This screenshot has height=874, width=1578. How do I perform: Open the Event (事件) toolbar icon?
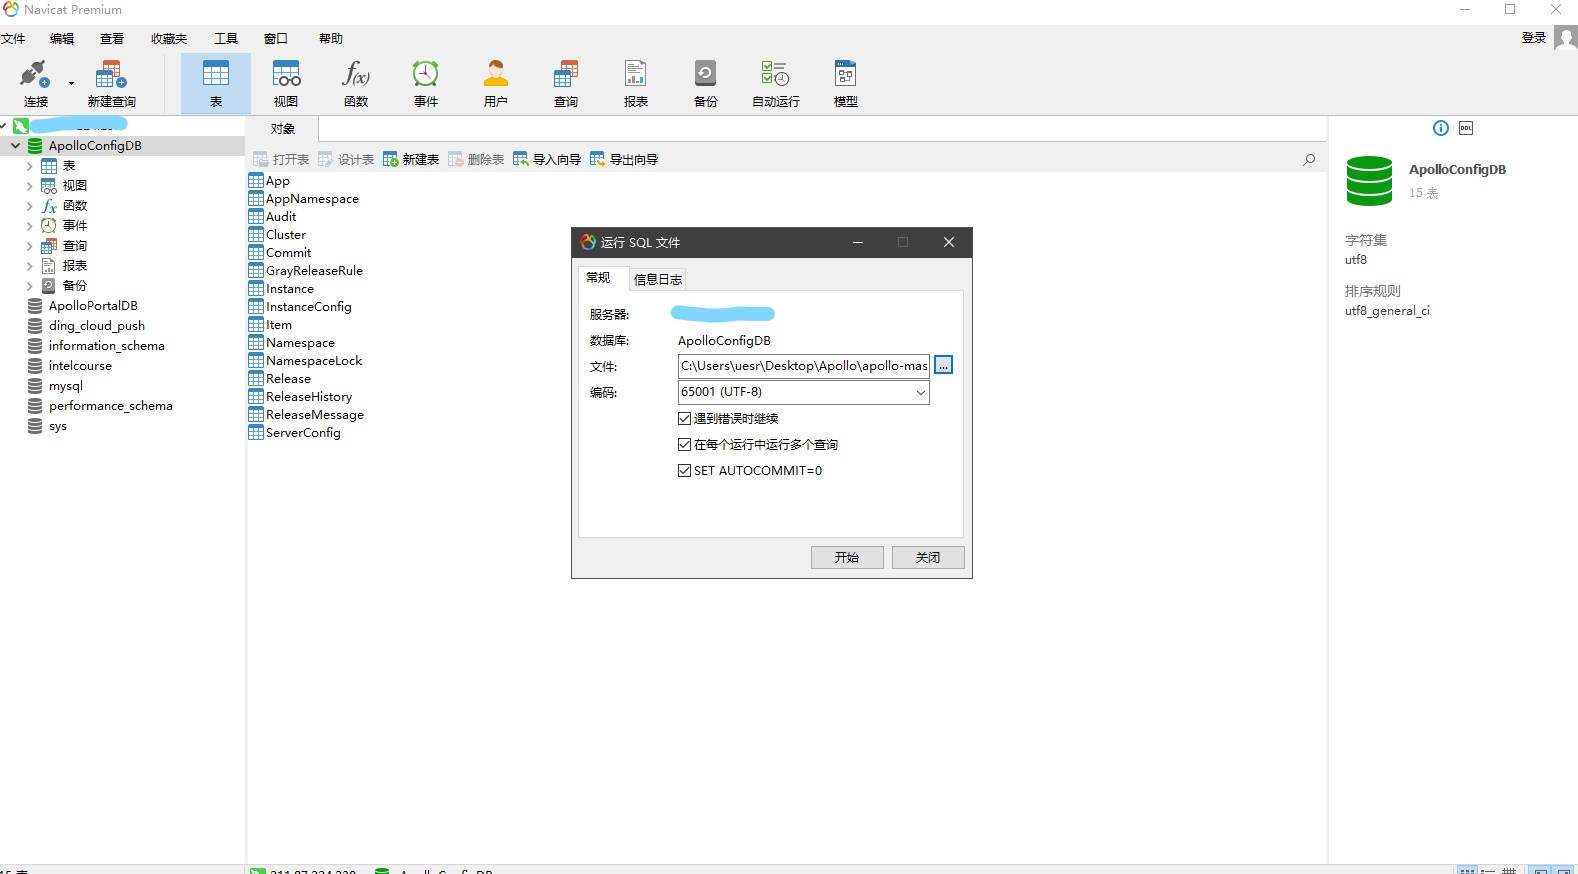pos(426,84)
